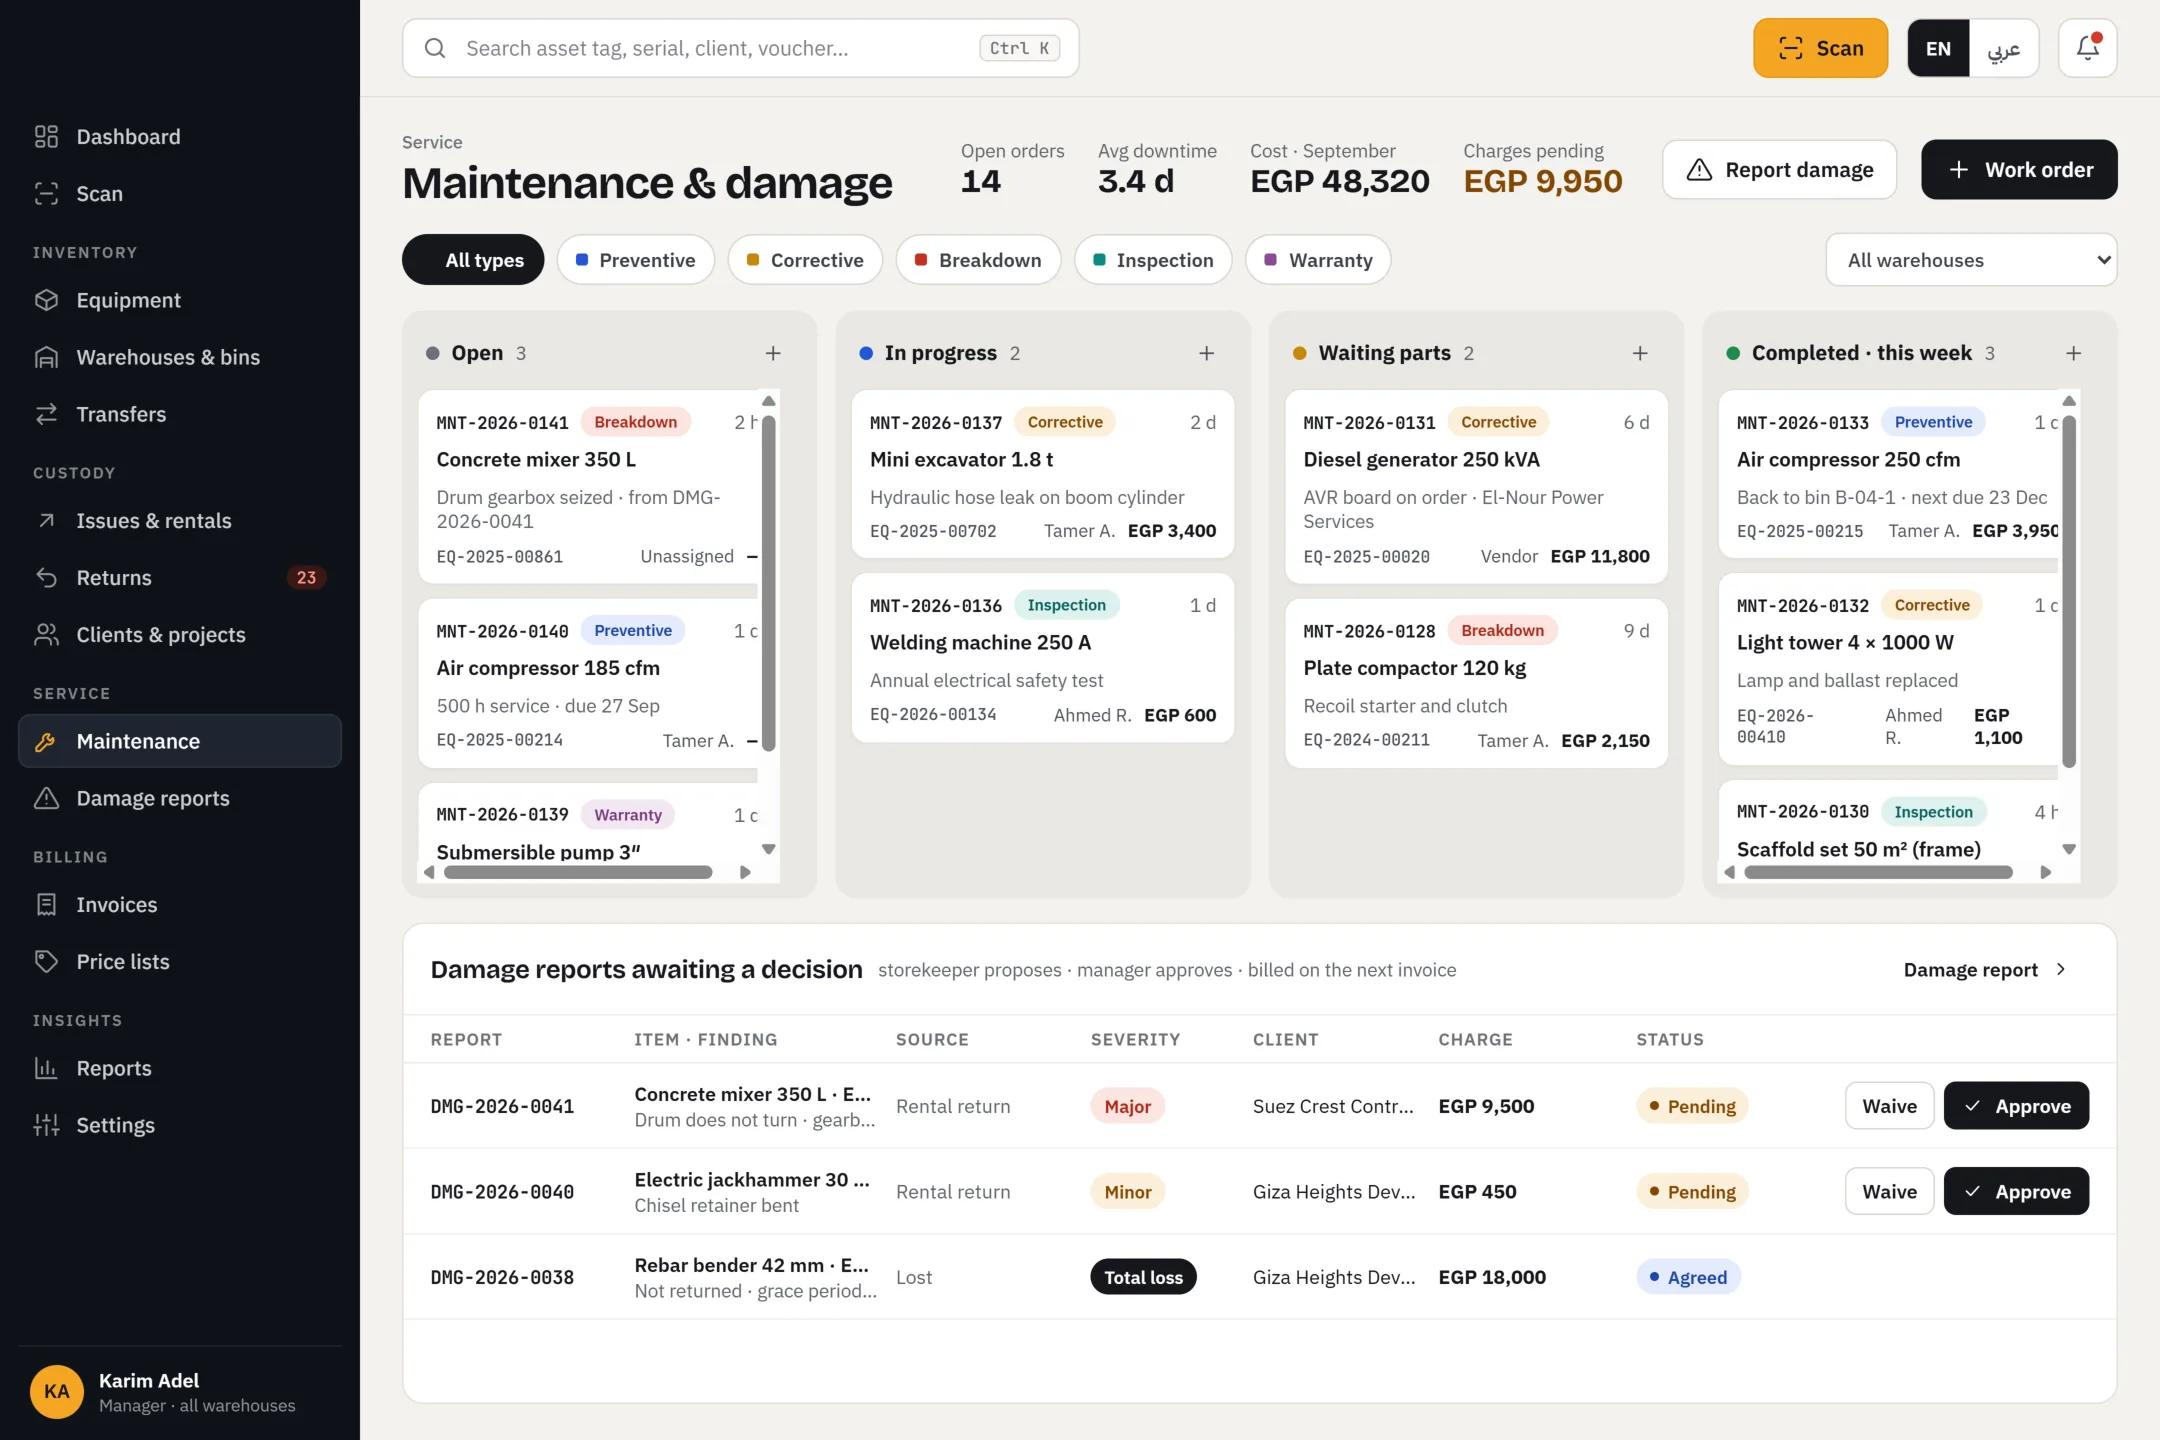Image resolution: width=2160 pixels, height=1440 pixels.
Task: Filter by Corrective type
Action: pos(805,260)
